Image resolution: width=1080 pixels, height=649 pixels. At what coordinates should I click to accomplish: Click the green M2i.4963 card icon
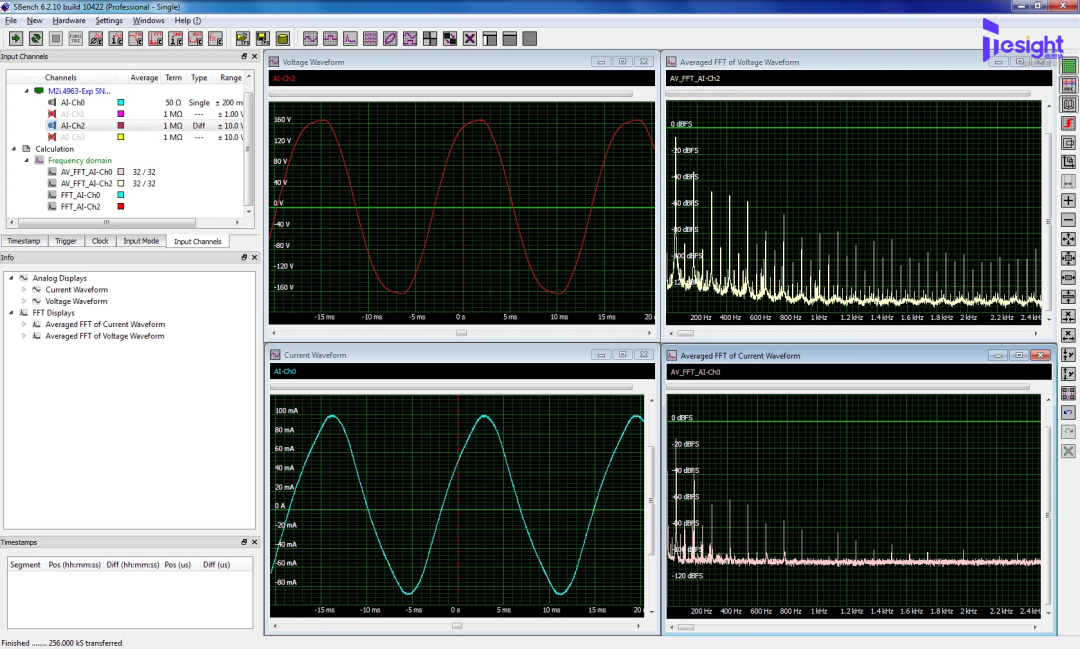tap(39, 91)
